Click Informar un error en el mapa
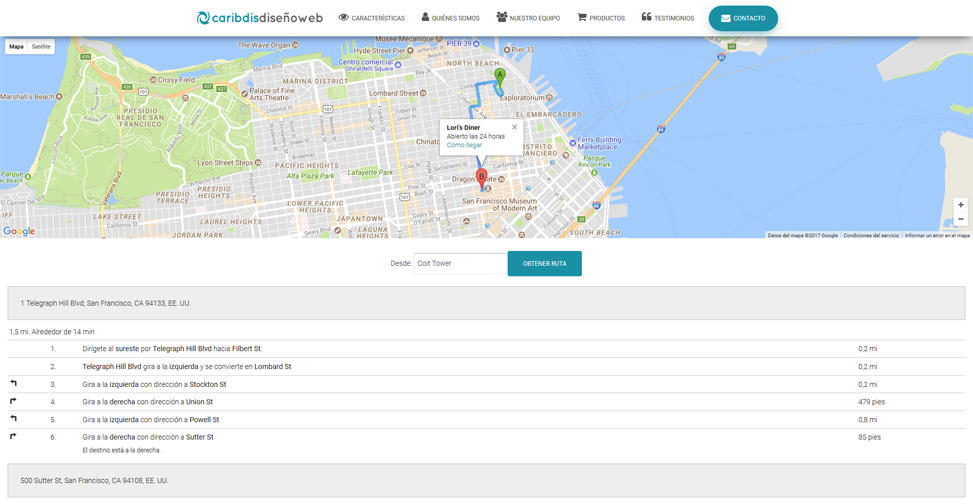 [936, 236]
